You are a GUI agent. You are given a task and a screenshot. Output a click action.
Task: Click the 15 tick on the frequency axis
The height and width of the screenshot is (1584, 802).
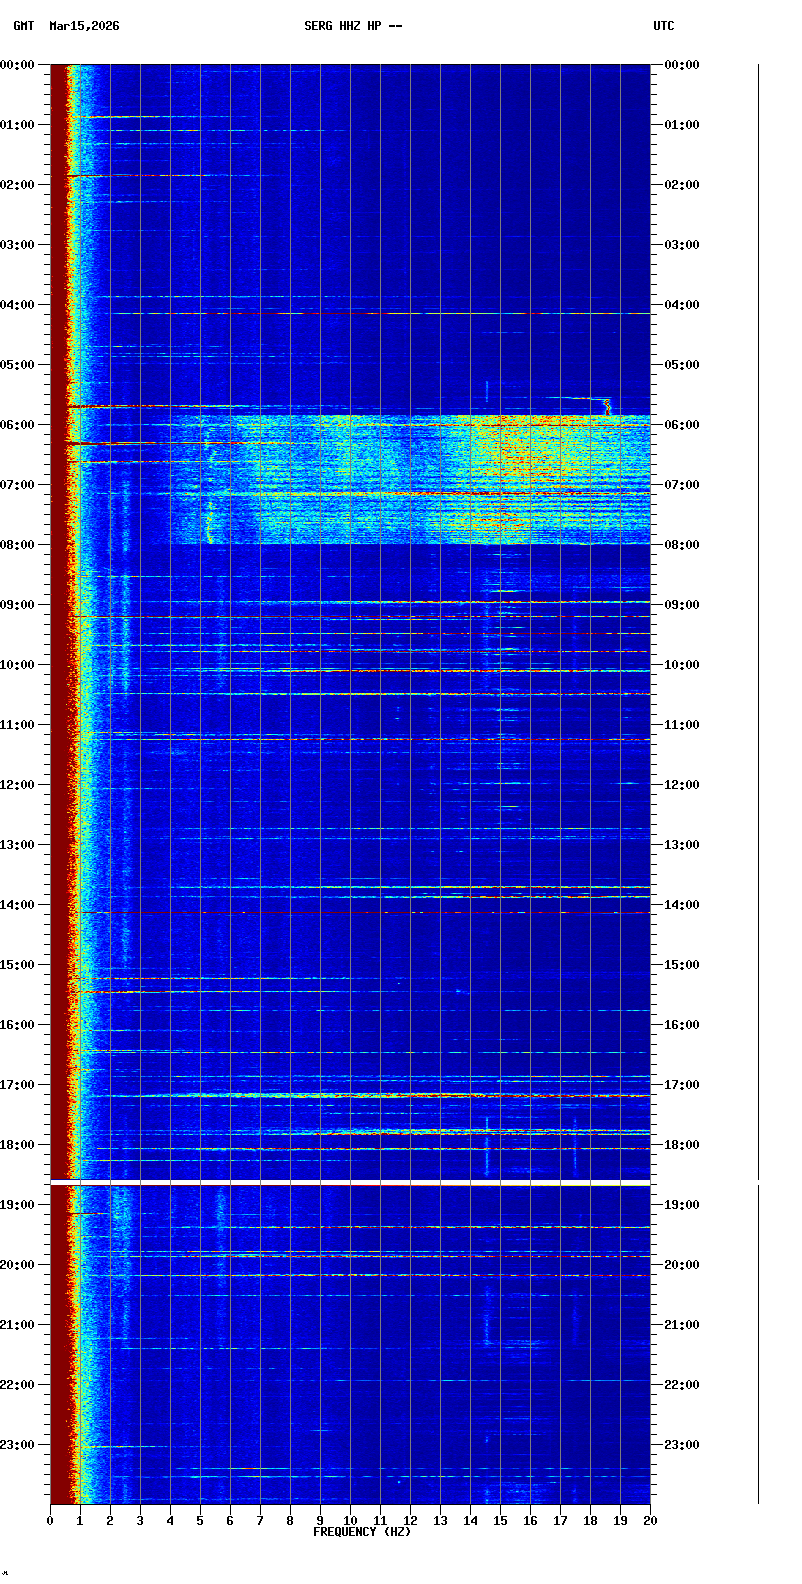click(x=500, y=1520)
